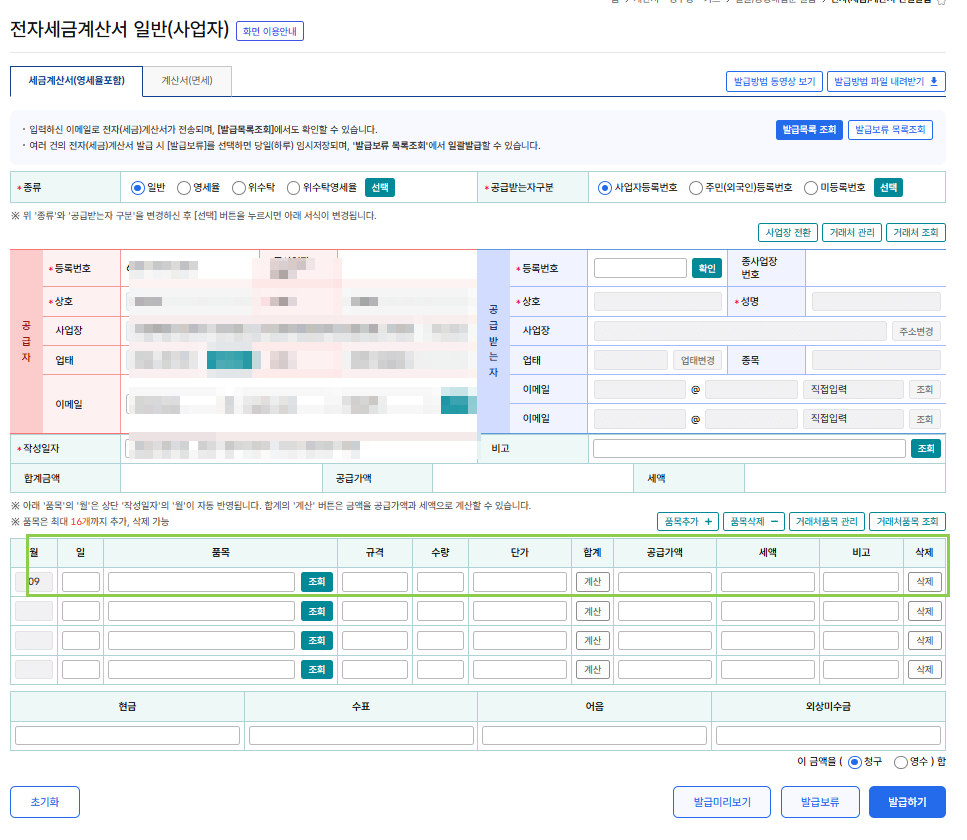Image resolution: width=967 pixels, height=840 pixels.
Task: Click first item row 조회 button
Action: point(316,582)
